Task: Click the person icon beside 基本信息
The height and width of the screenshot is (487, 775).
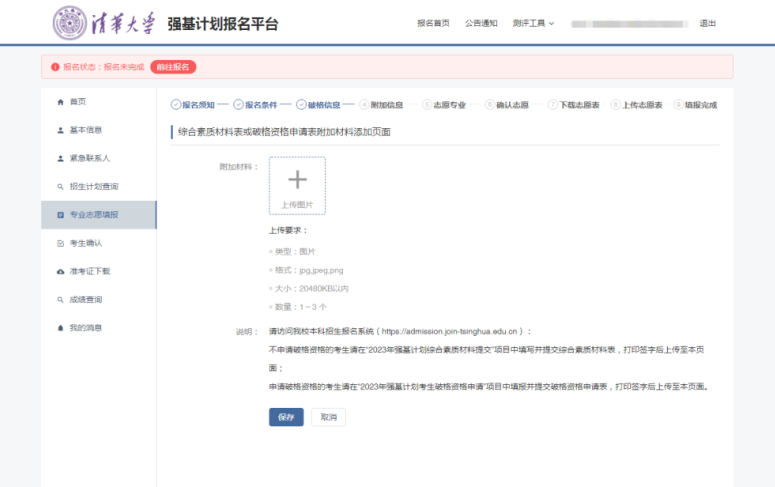Action: pyautogui.click(x=60, y=130)
